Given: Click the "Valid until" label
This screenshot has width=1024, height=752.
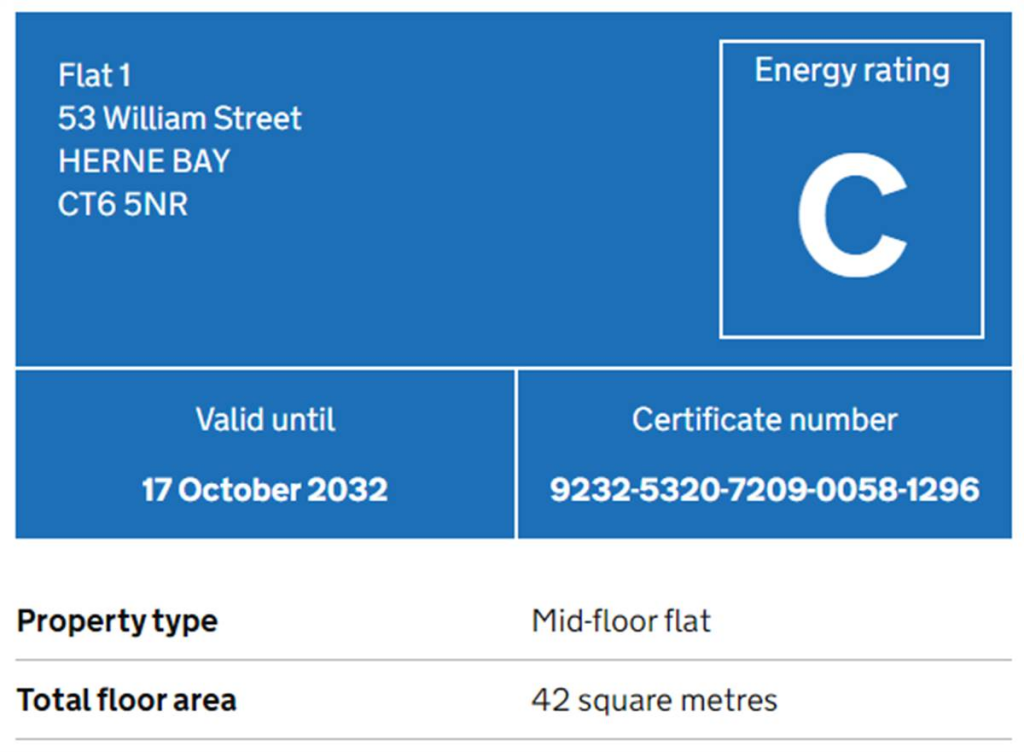Looking at the screenshot, I should coord(265,419).
